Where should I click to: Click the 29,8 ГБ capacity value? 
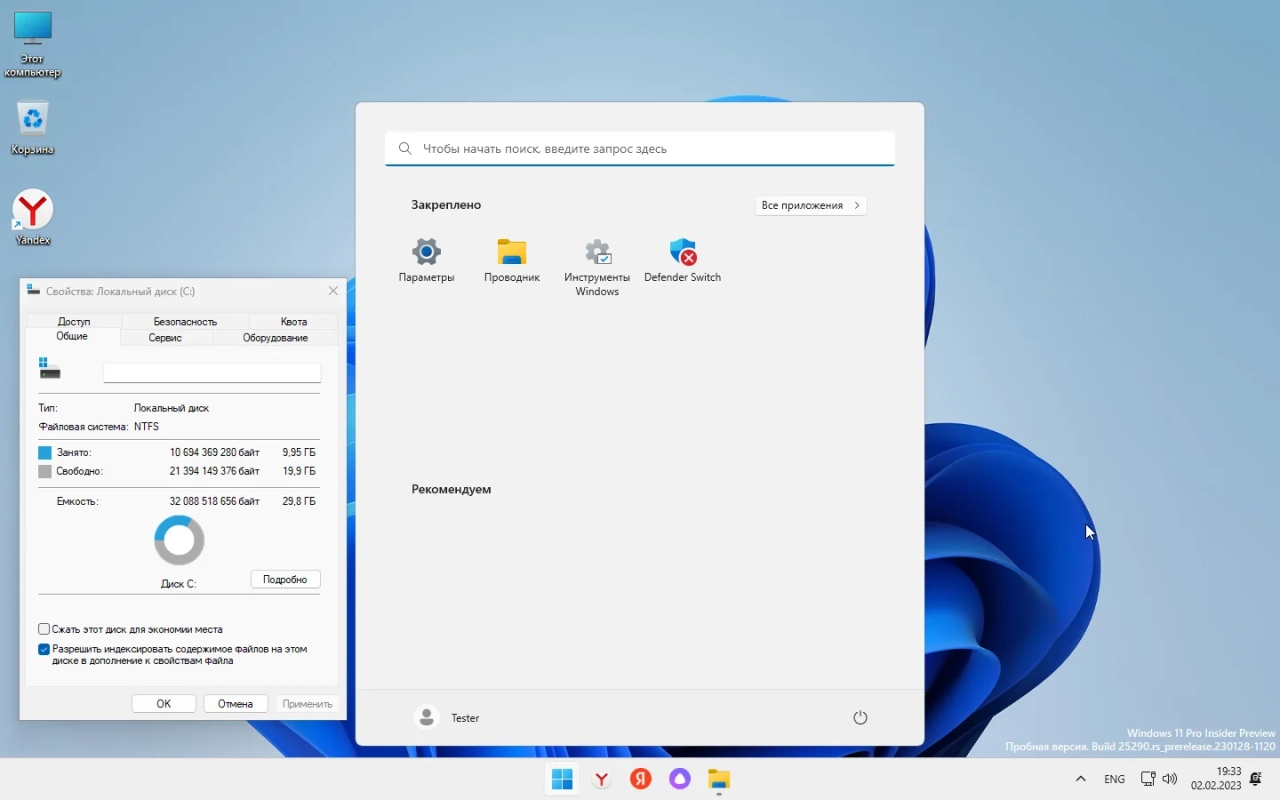point(299,501)
